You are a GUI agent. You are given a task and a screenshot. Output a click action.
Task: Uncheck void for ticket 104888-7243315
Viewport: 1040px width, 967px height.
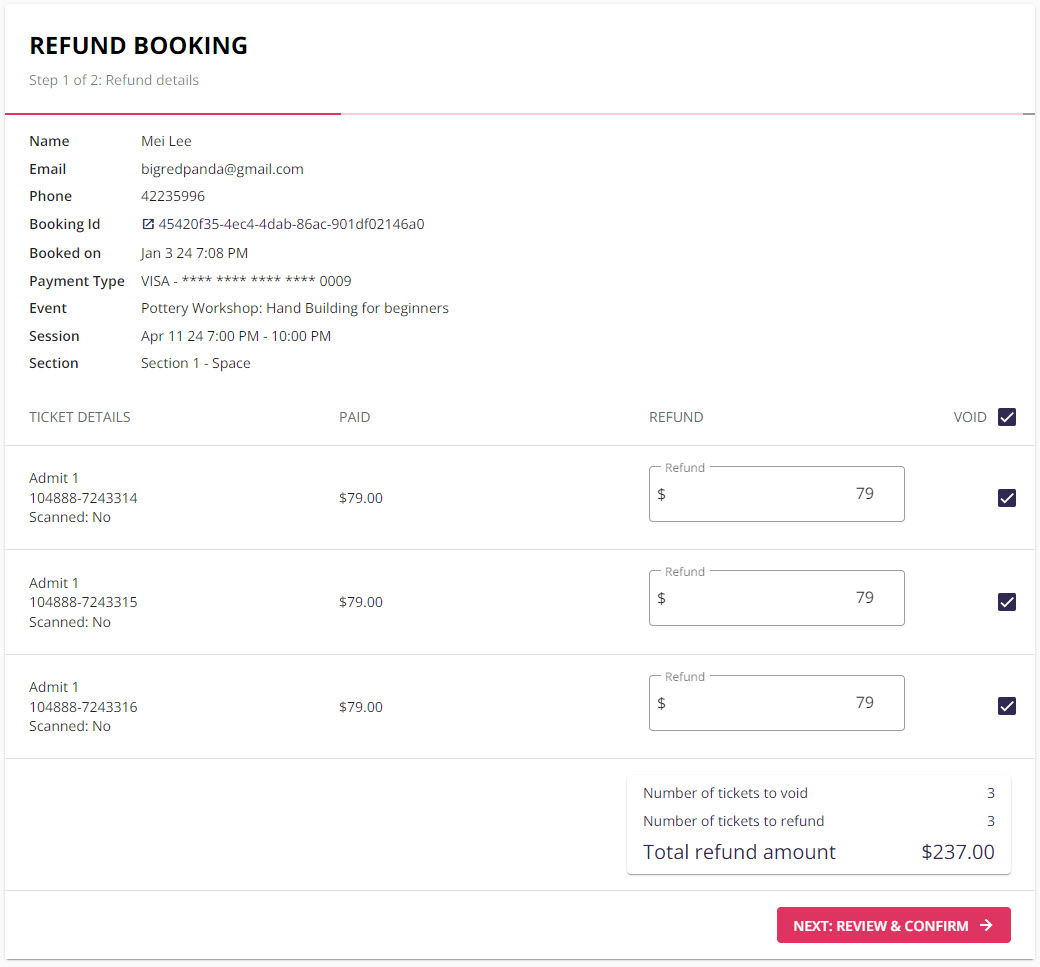coord(1006,602)
